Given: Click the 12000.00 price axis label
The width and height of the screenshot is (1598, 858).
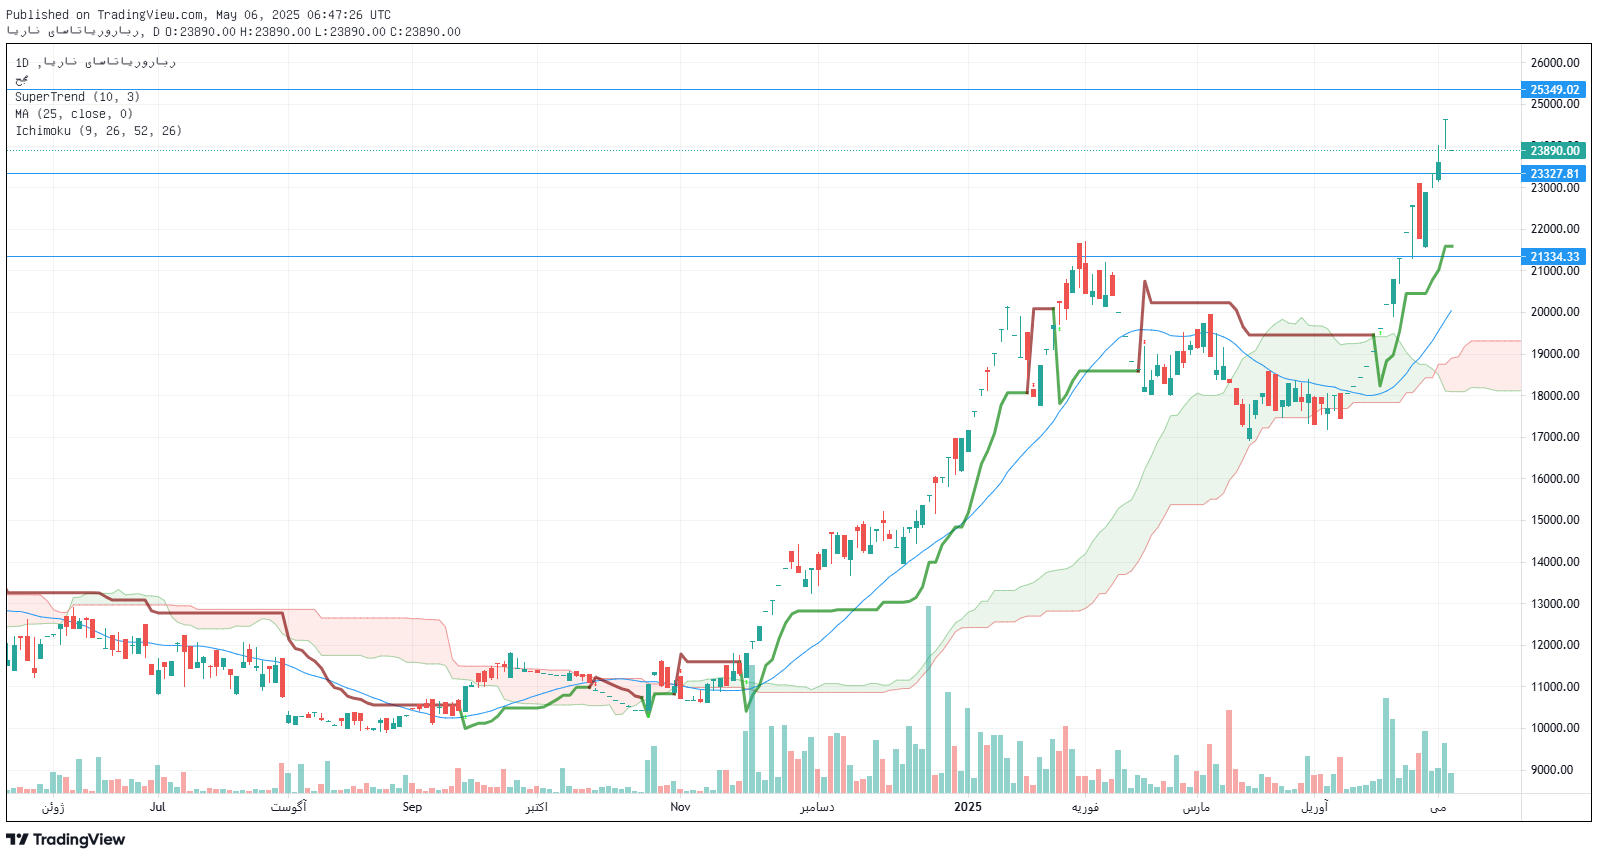Looking at the screenshot, I should click(1555, 645).
